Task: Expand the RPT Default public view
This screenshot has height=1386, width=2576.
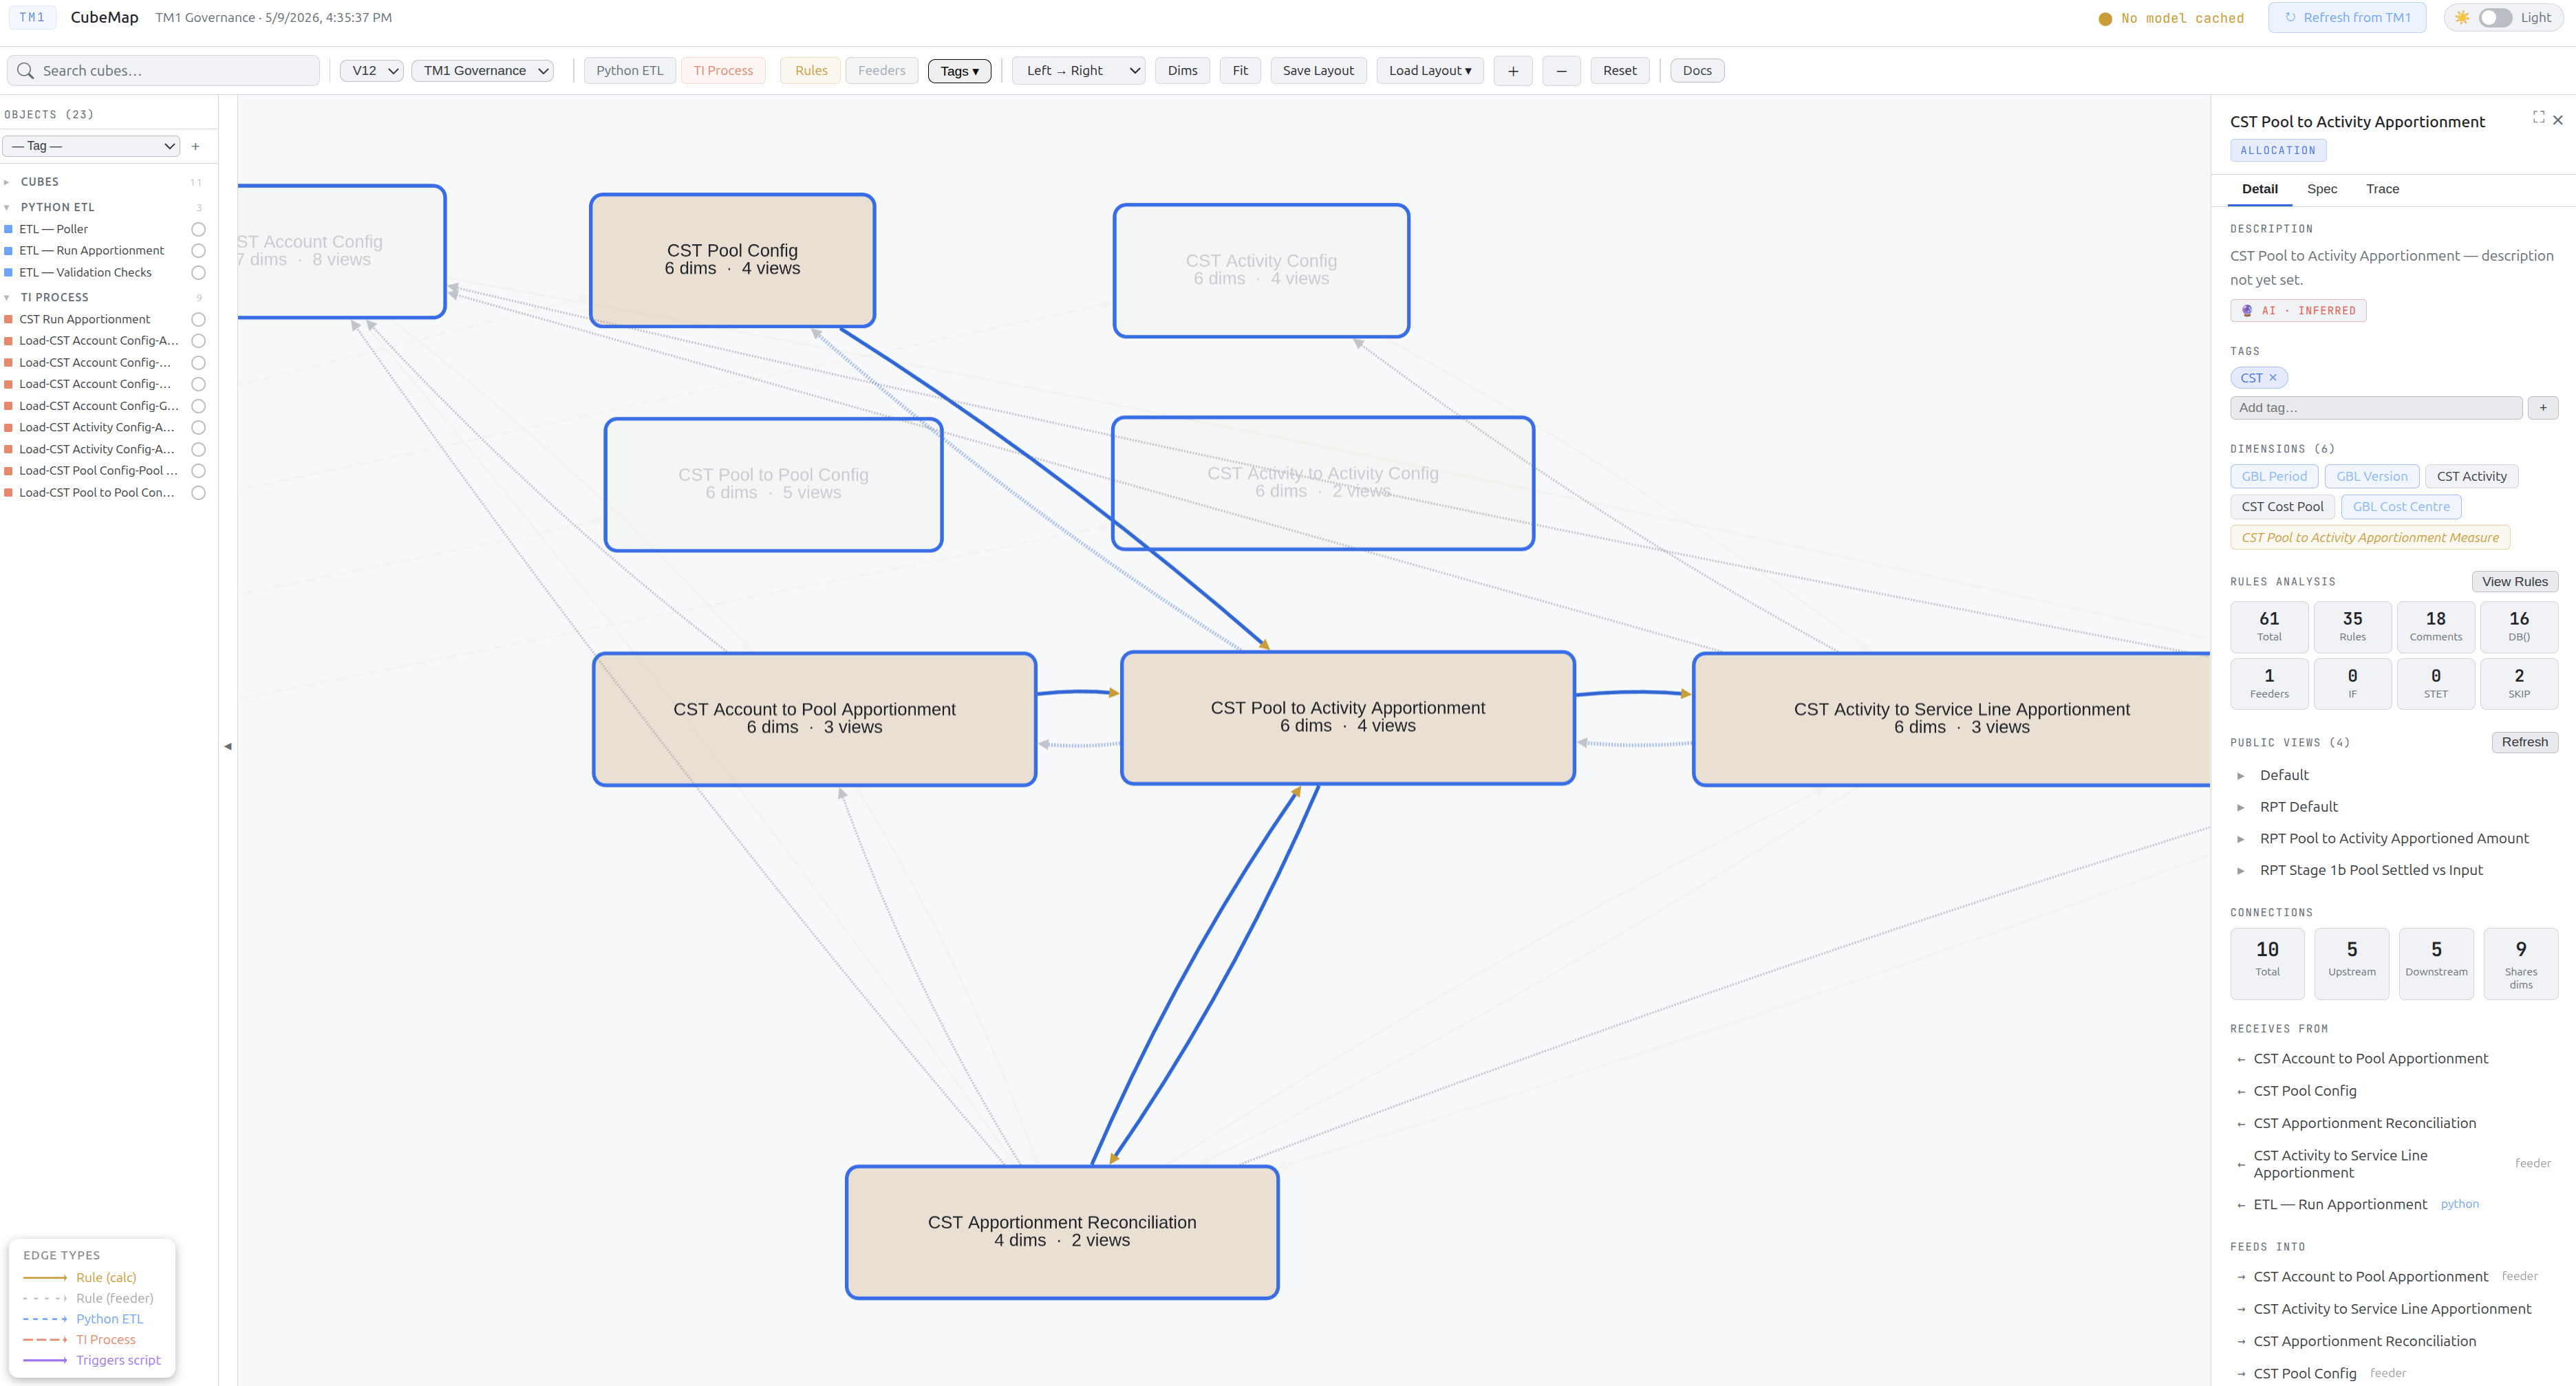Action: pos(2241,808)
